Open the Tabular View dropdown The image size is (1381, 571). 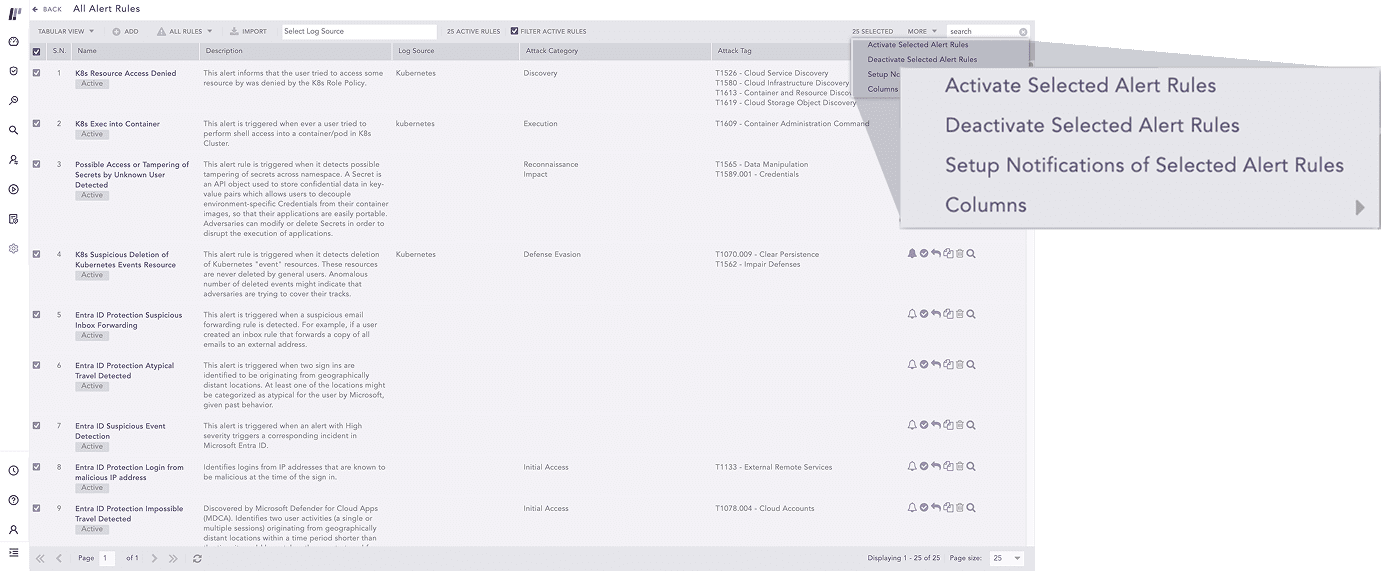pos(65,31)
